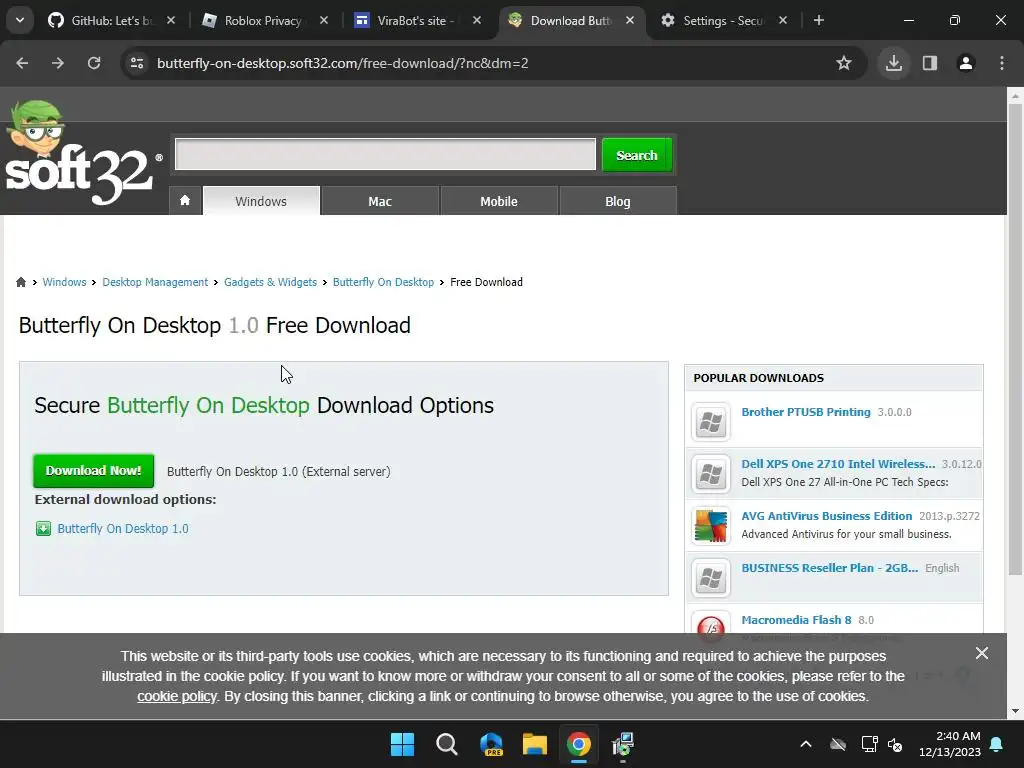Close the Roblox Privacy tab

(x=324, y=20)
